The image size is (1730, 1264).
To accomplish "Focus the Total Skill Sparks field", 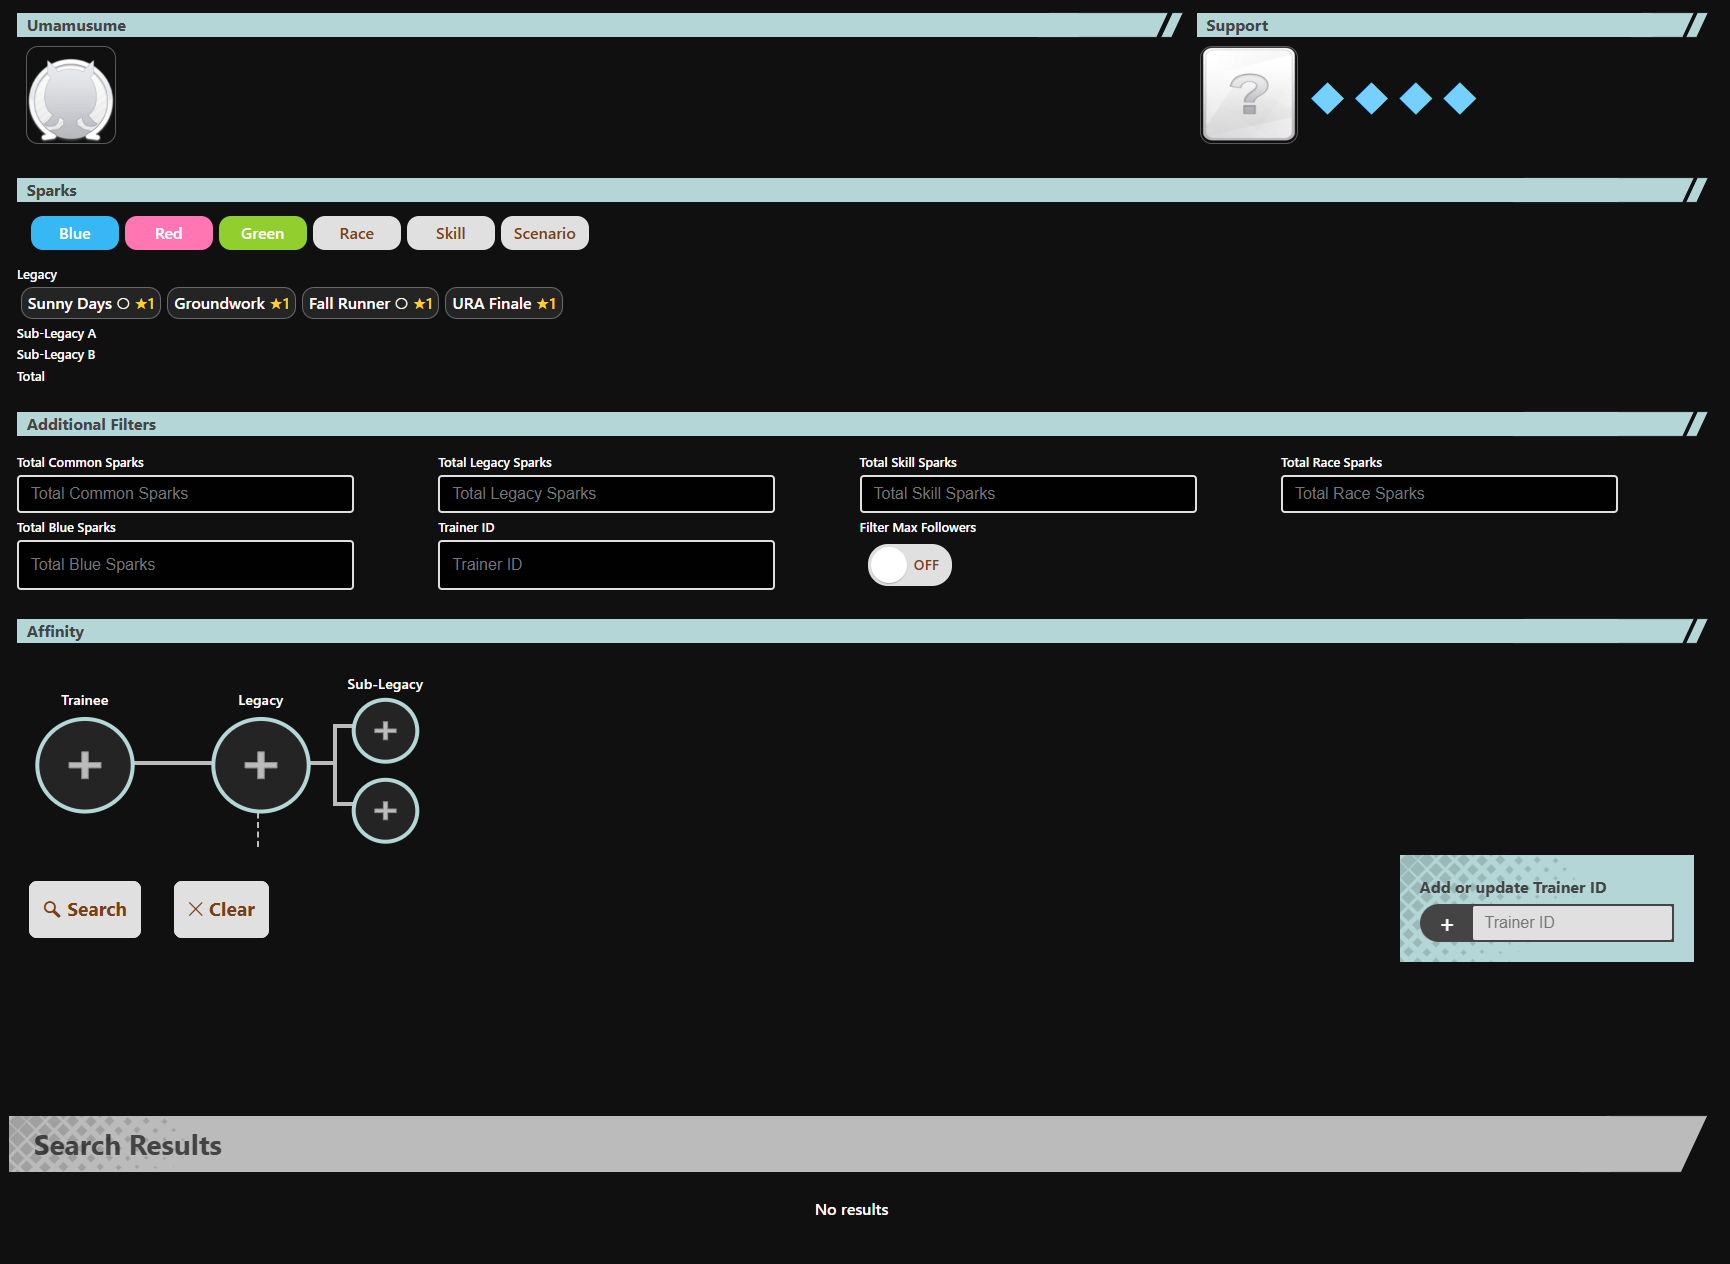I will (1028, 494).
